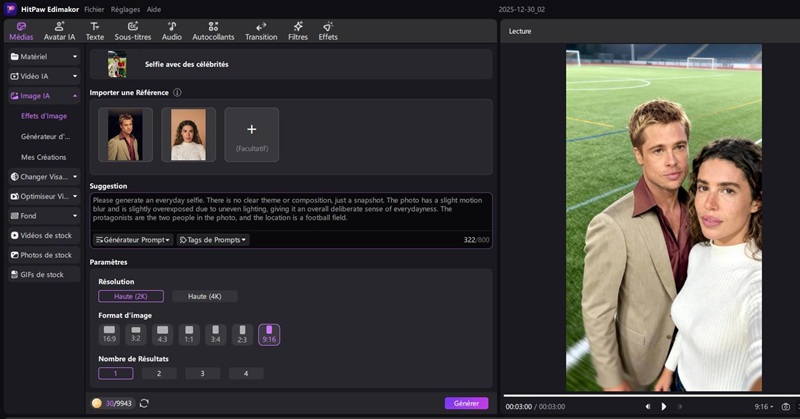Take a snapshot with the camera icon
The width and height of the screenshot is (800, 419).
click(786, 407)
